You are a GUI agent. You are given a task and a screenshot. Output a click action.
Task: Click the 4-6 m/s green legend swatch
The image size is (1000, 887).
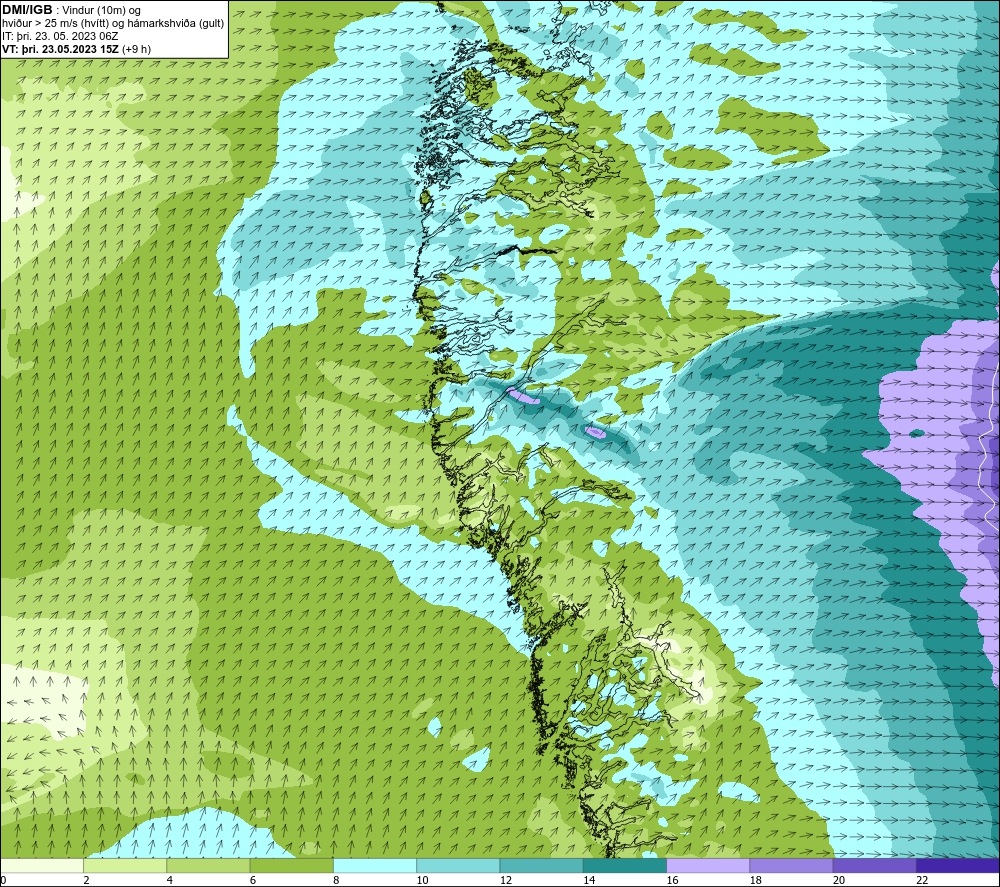[208, 865]
